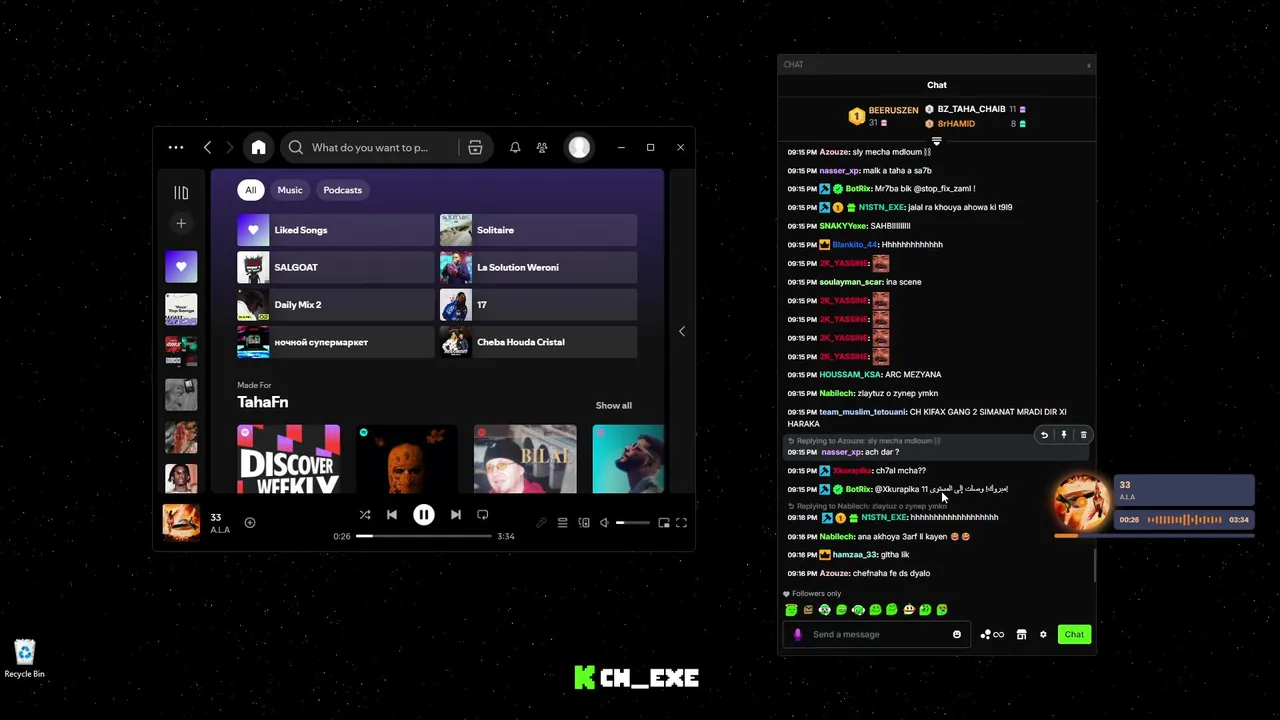This screenshot has height=720, width=1280.
Task: Open the Spotify profile avatar menu
Action: (x=579, y=148)
